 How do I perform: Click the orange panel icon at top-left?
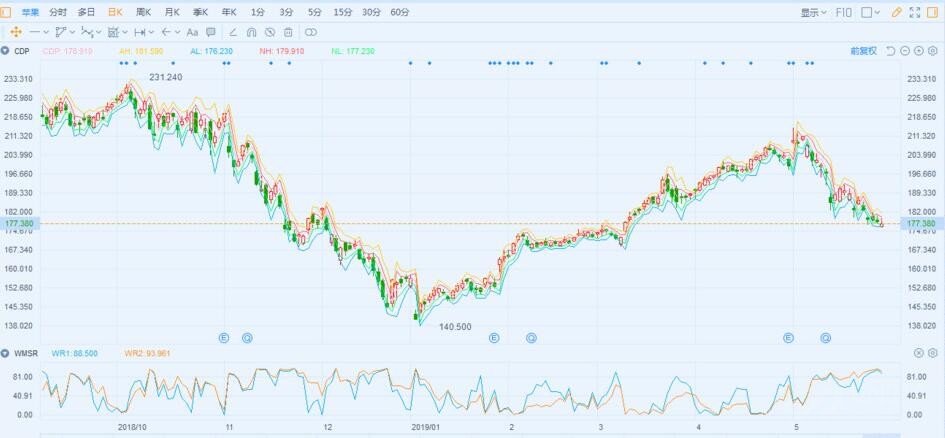point(5,12)
